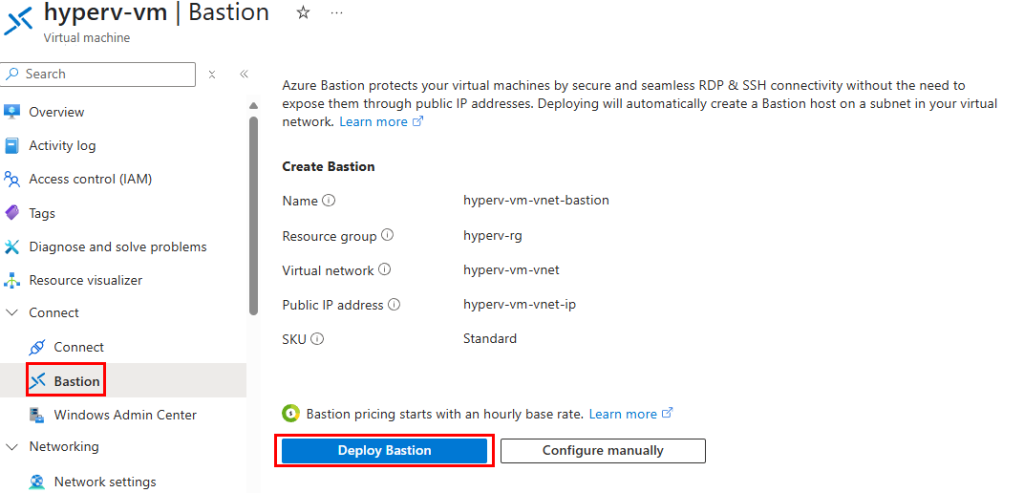Open the Connect sub-item under Connect

pyautogui.click(x=78, y=347)
